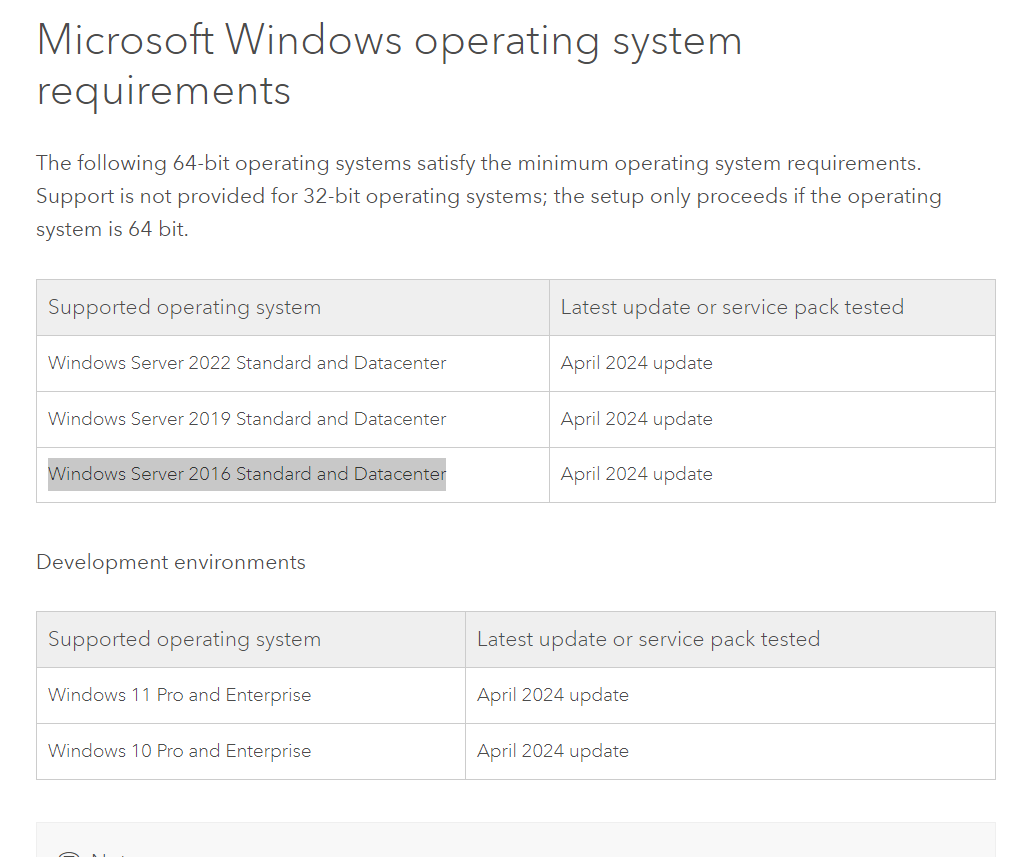The width and height of the screenshot is (1030, 857).
Task: Click the page heading about Windows operating system requirements
Action: [x=389, y=42]
